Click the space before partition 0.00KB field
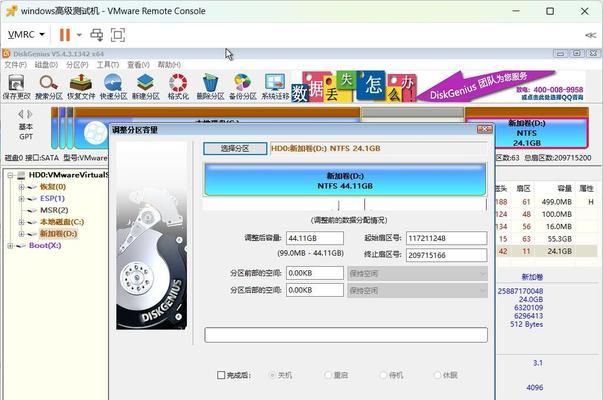 point(315,273)
